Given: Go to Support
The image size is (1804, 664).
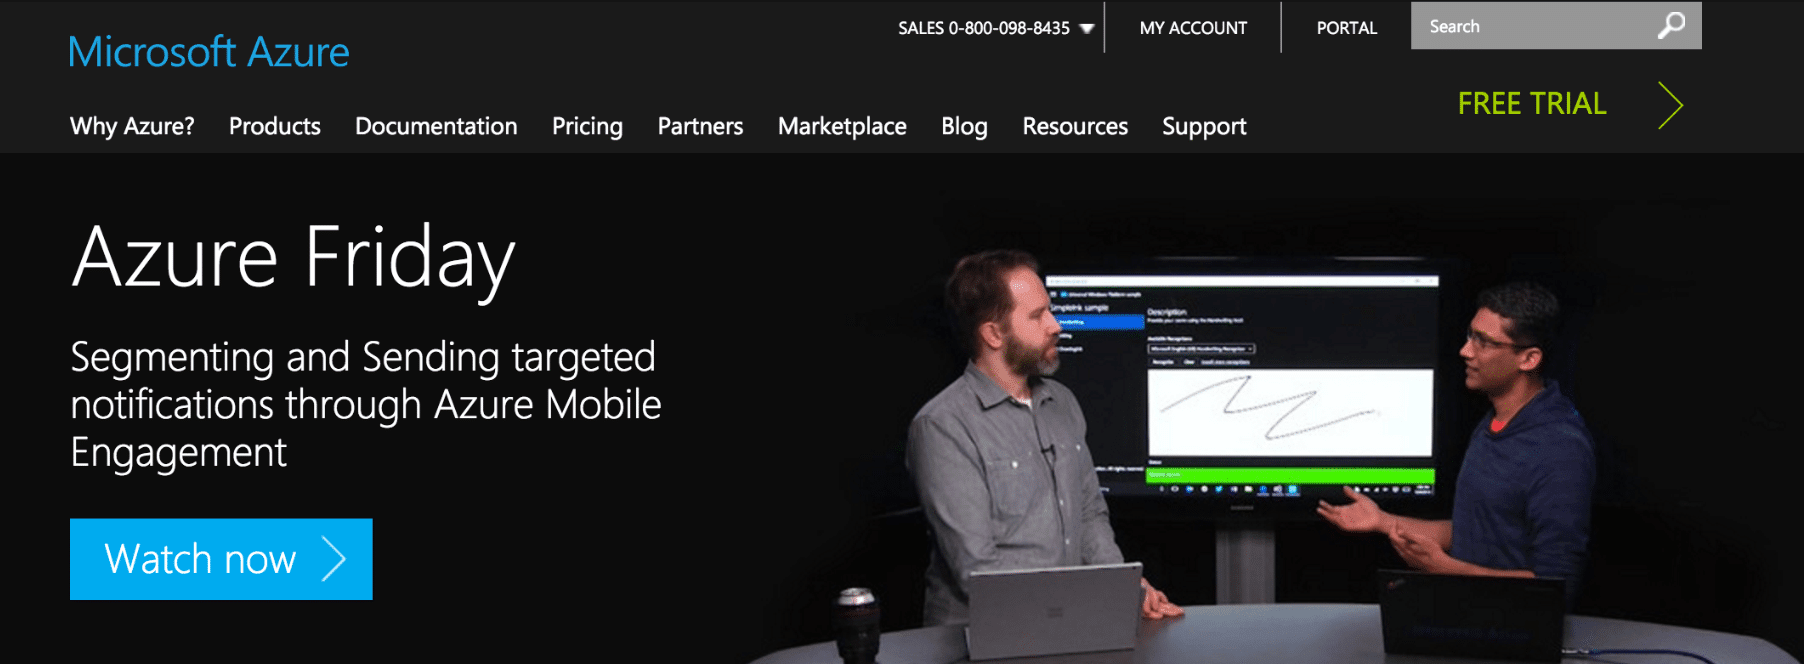Looking at the screenshot, I should 1204,126.
